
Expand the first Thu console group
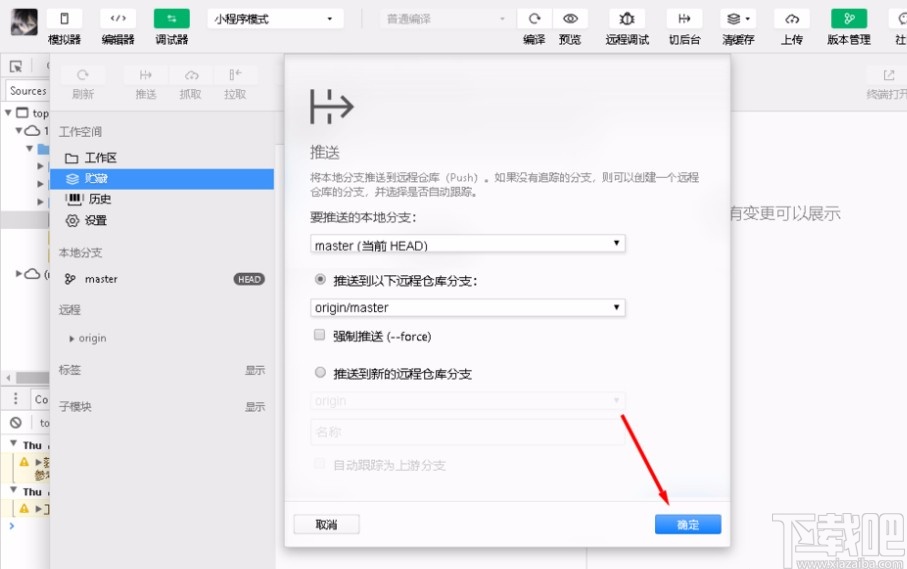tap(13, 444)
